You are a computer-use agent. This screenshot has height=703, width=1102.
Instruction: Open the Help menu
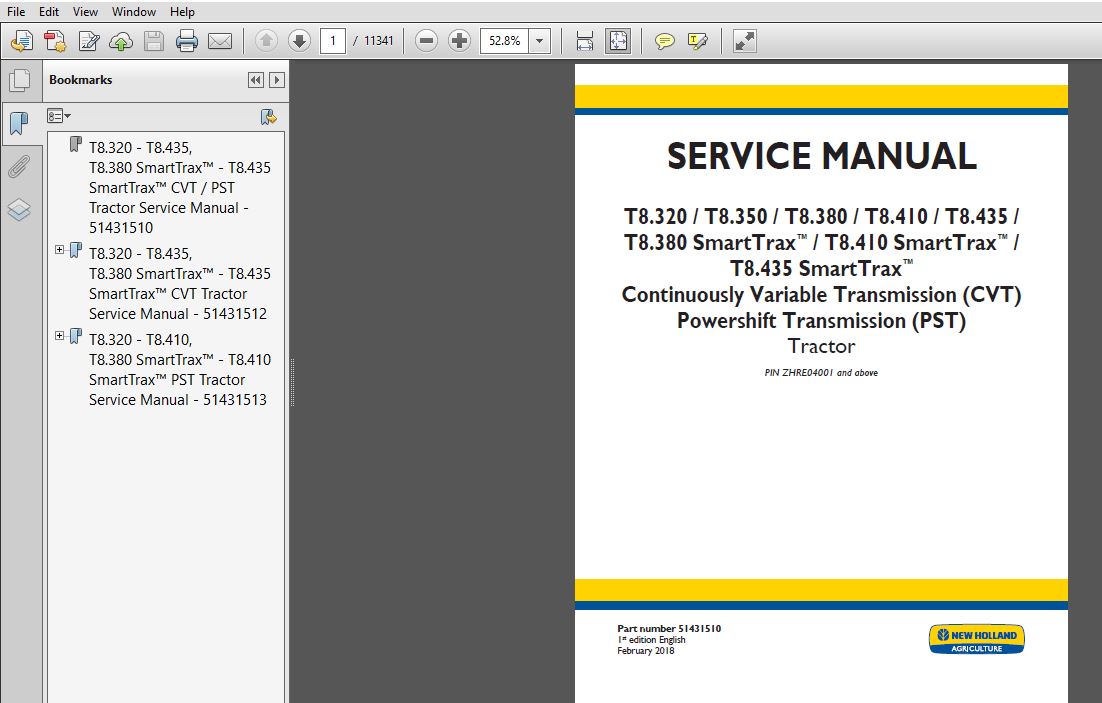[182, 11]
